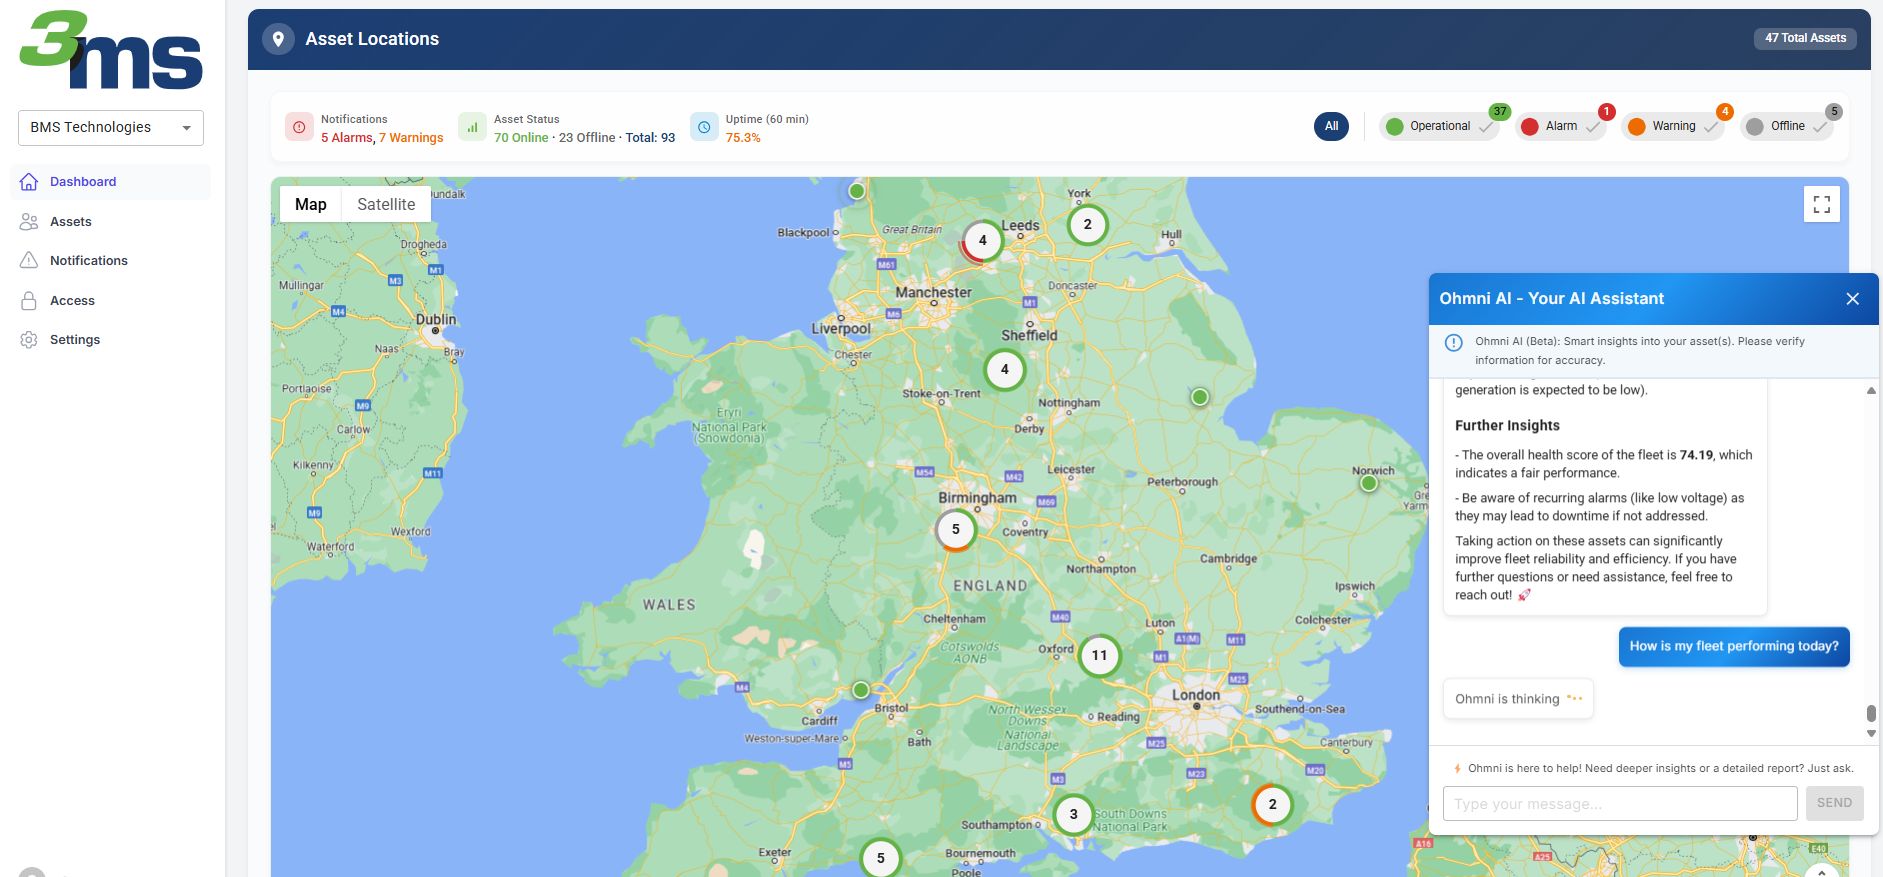1883x877 pixels.
Task: Click the Assets people icon
Action: point(29,222)
